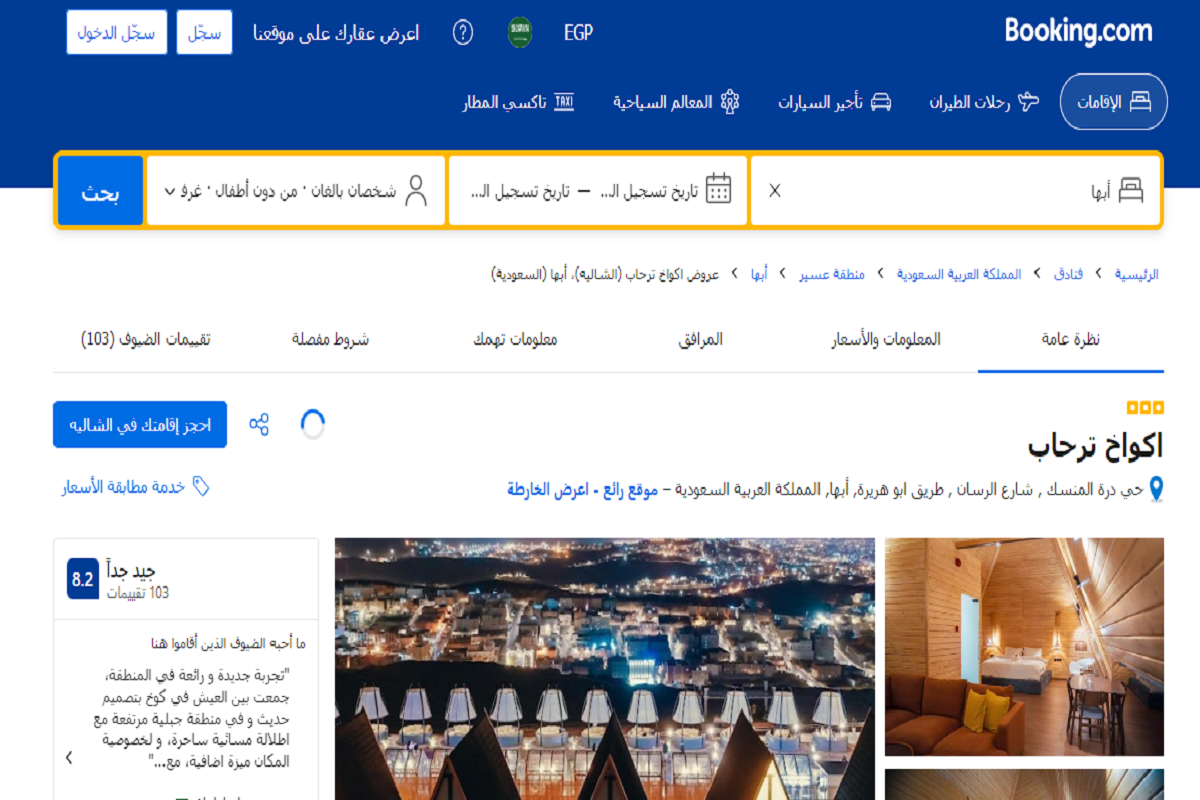Viewport: 1200px width, 800px height.
Task: Change language using the Saudi flag icon
Action: tap(518, 32)
